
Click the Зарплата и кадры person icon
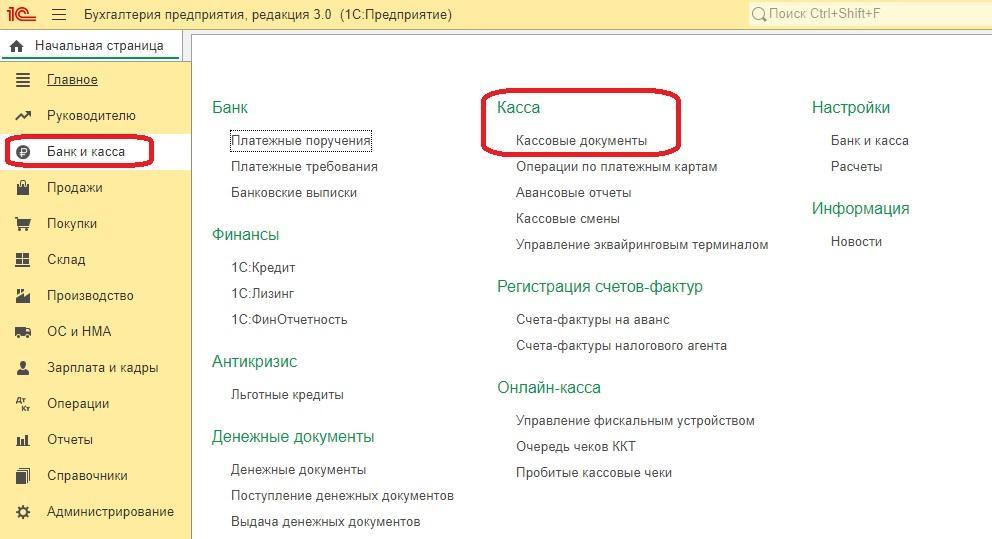click(x=23, y=368)
